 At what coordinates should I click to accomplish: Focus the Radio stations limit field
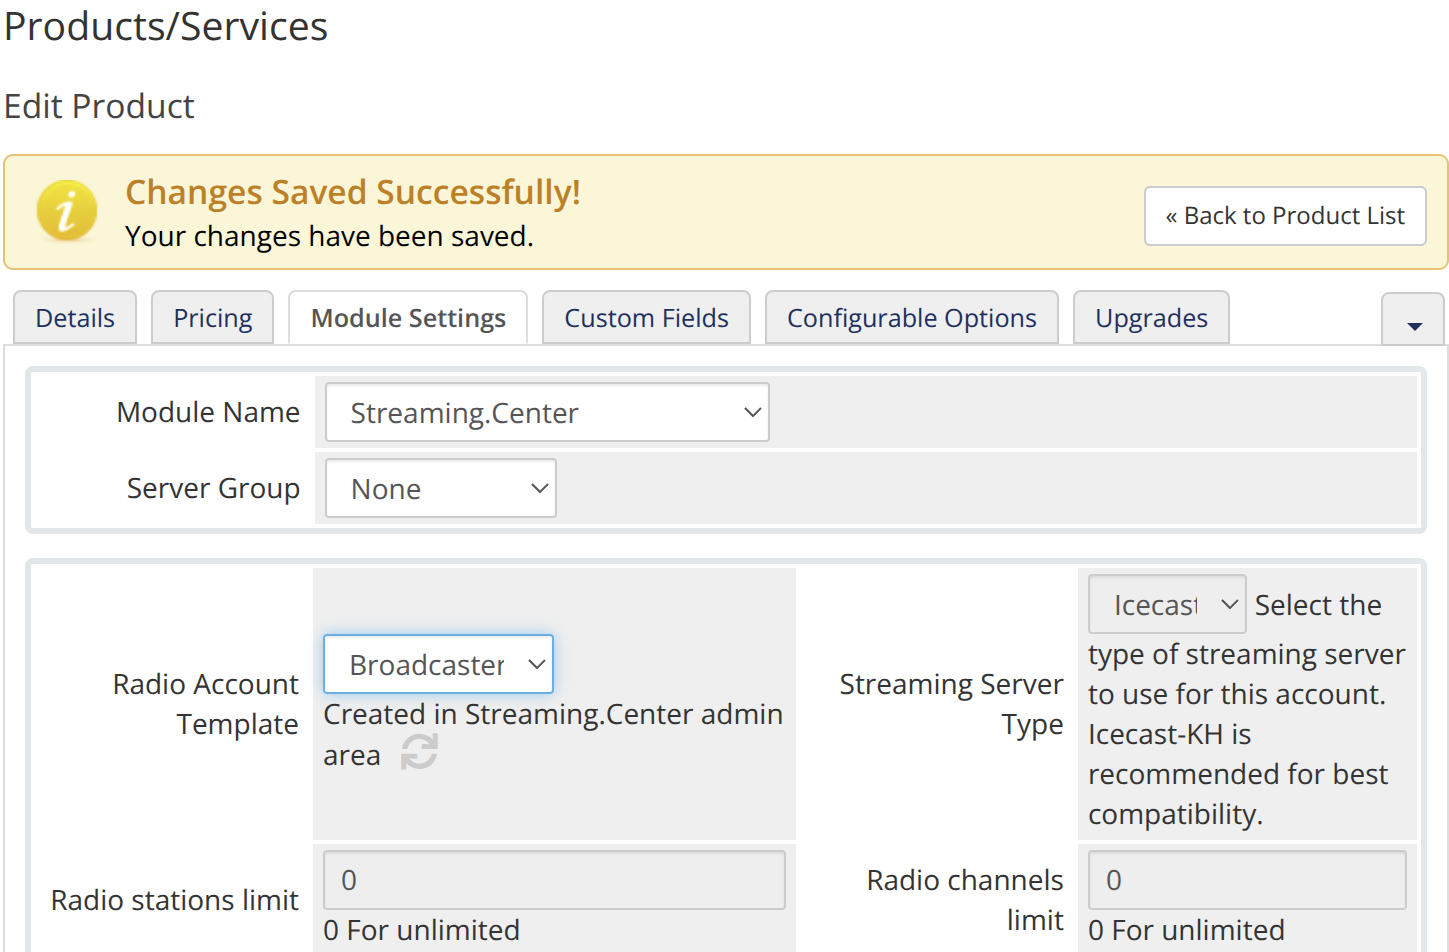[554, 880]
